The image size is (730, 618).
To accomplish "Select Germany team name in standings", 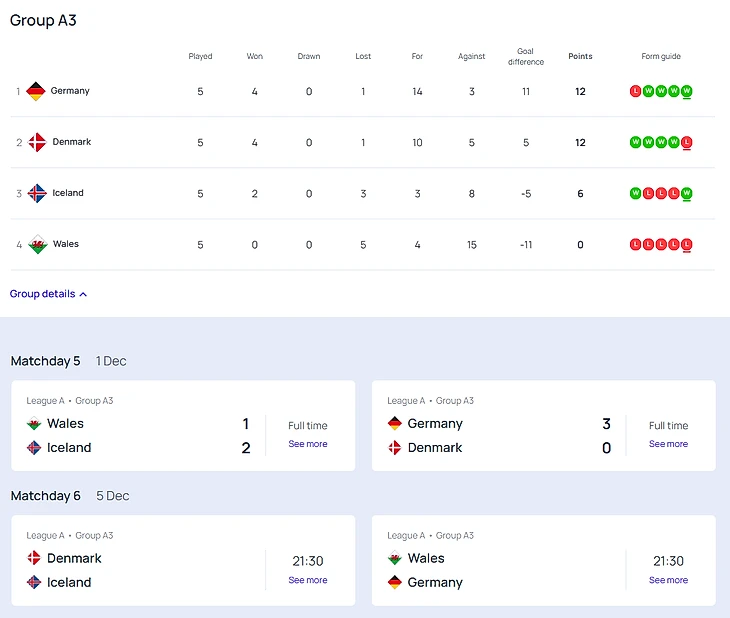I will click(x=70, y=91).
